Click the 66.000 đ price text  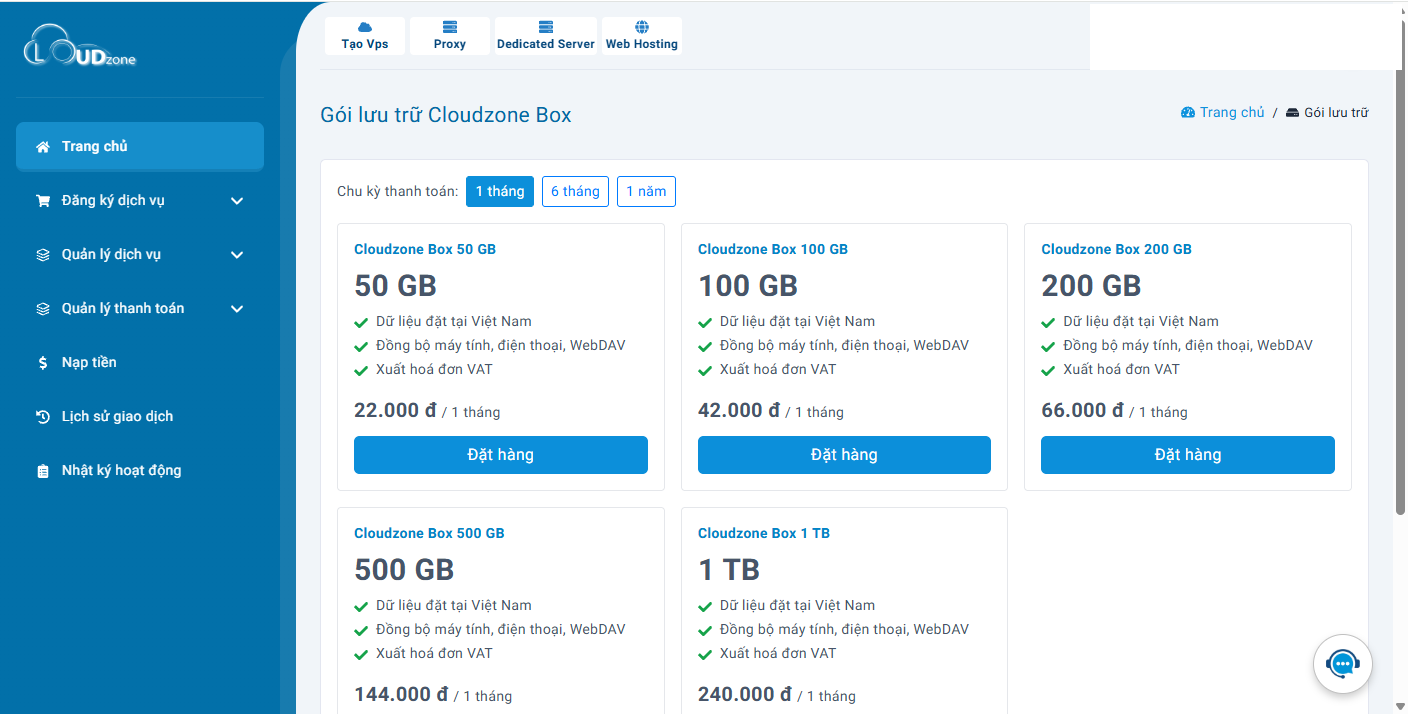pyautogui.click(x=1082, y=410)
